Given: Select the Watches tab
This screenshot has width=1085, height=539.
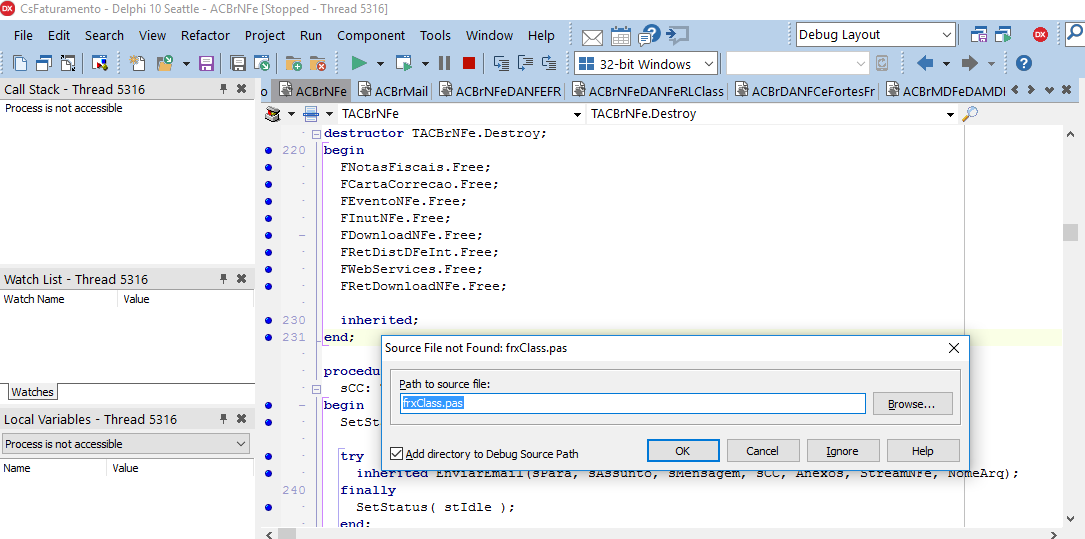Looking at the screenshot, I should coord(32,392).
